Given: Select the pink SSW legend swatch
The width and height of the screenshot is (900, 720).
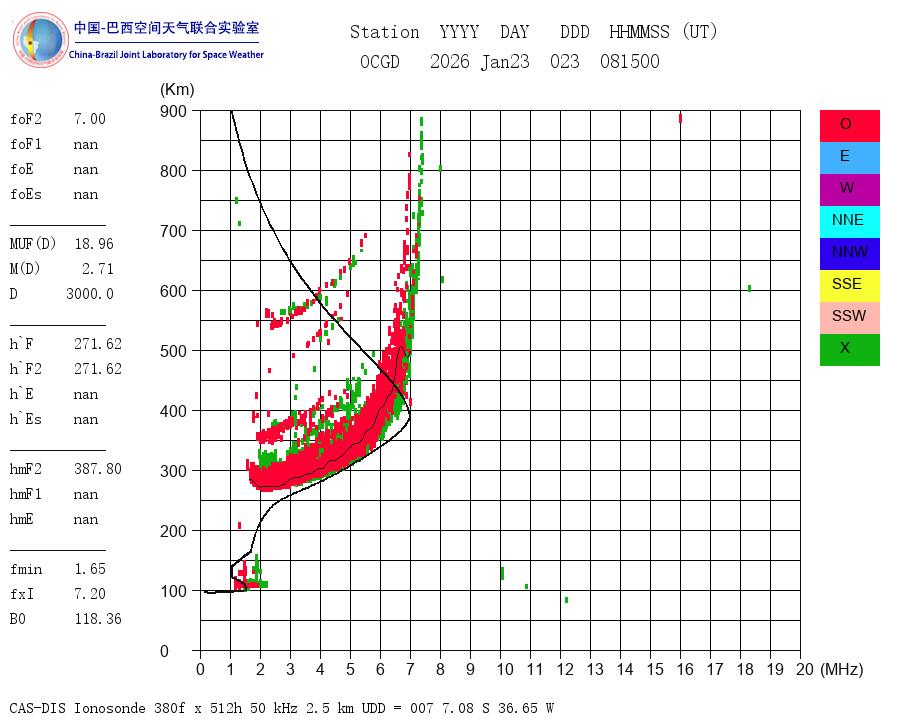Looking at the screenshot, I should point(849,318).
